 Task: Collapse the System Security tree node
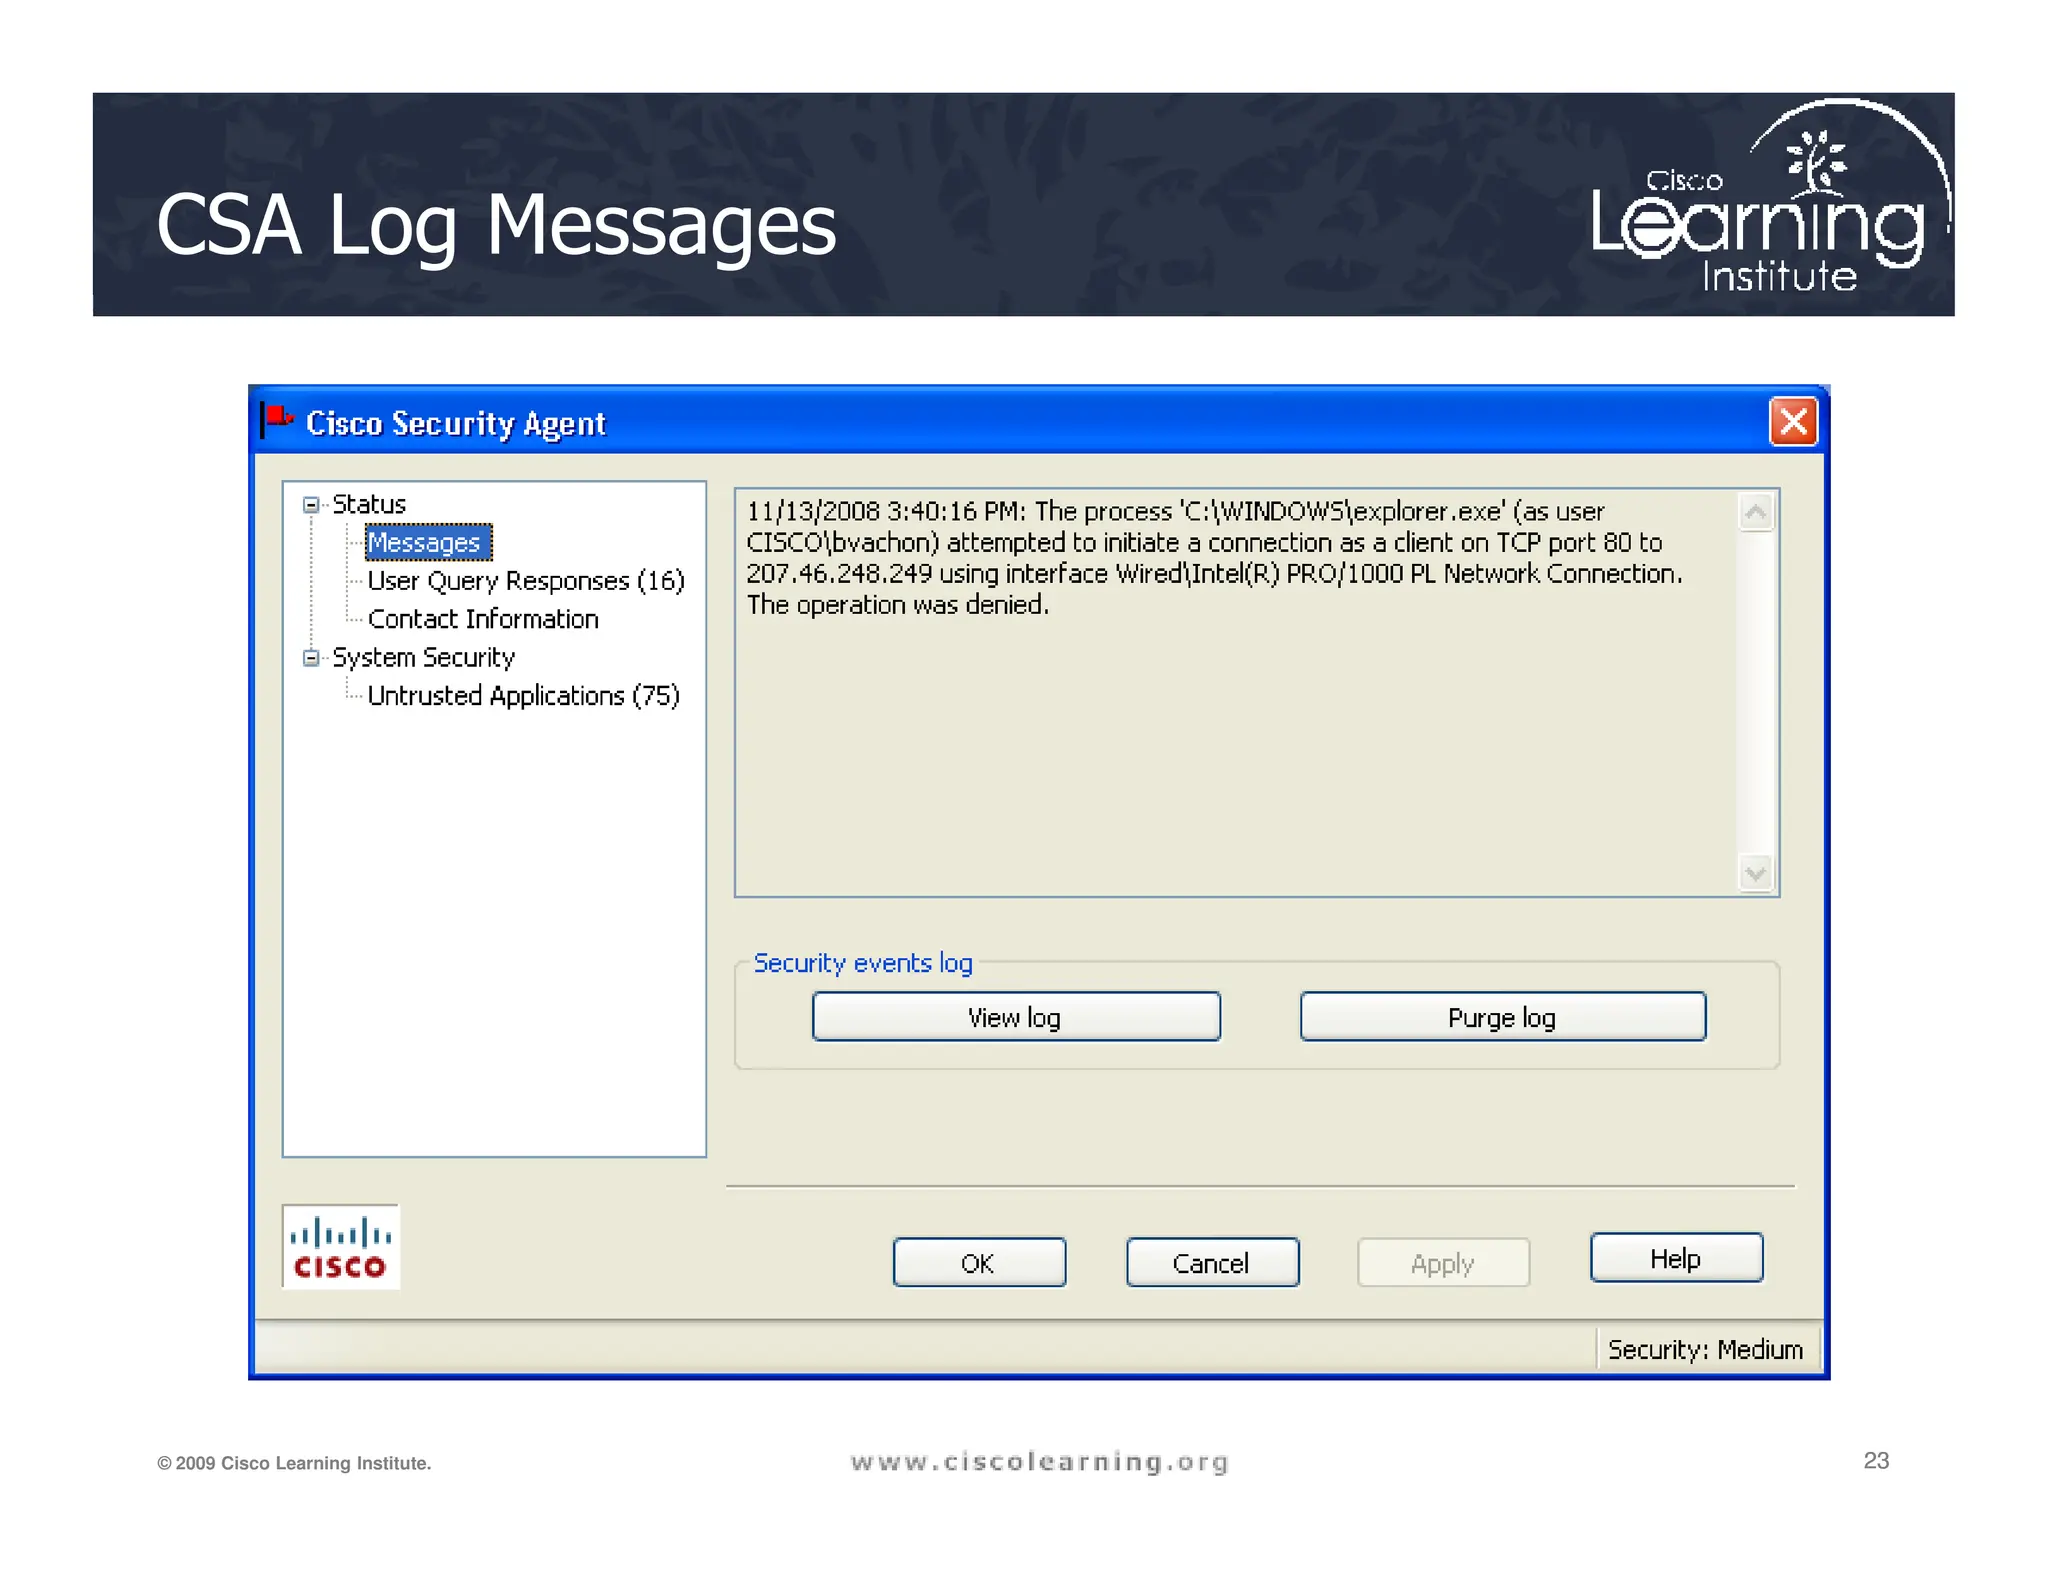tap(311, 658)
